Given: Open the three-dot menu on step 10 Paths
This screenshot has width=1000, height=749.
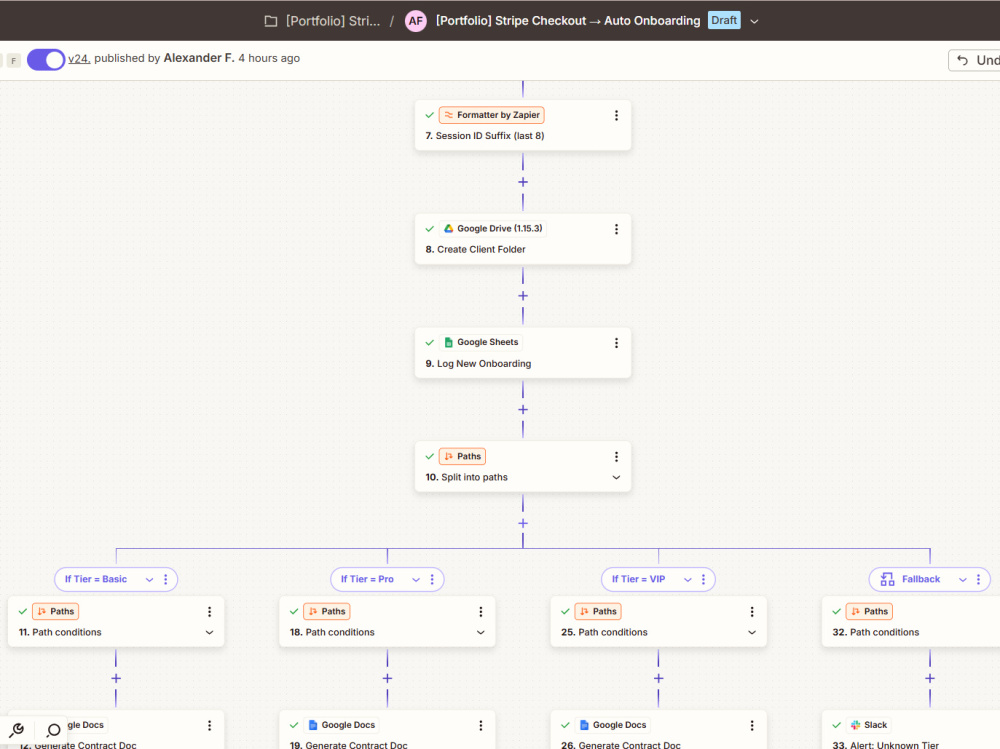Looking at the screenshot, I should pos(616,457).
